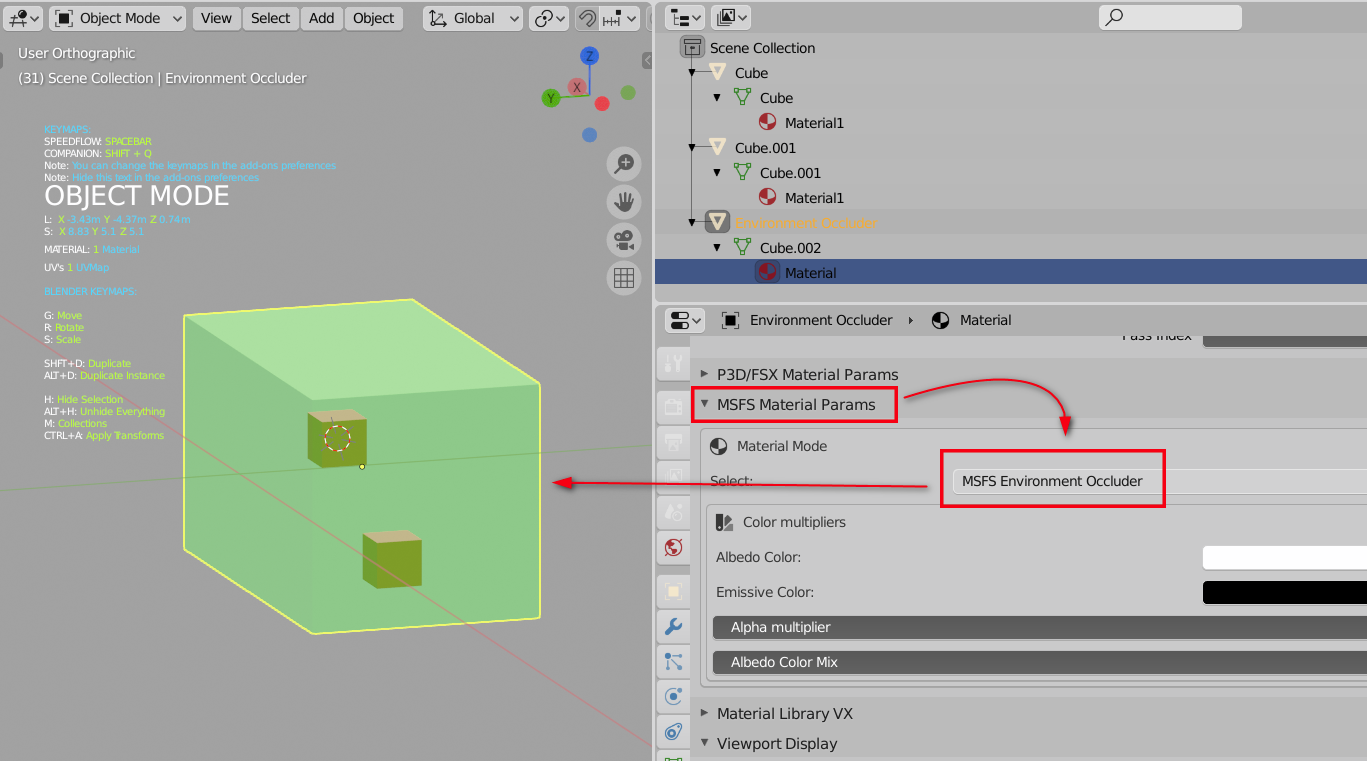Click the top-level Cube object icon
The height and width of the screenshot is (761, 1367).
point(717,72)
